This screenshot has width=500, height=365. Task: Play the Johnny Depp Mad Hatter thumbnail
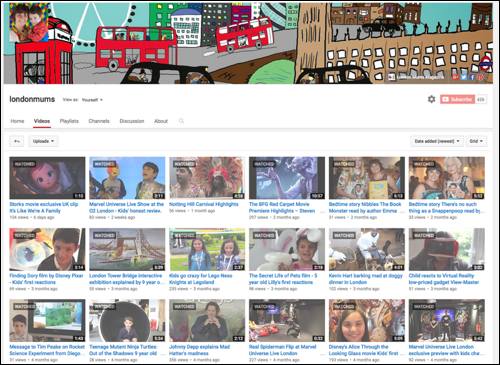pyautogui.click(x=207, y=320)
